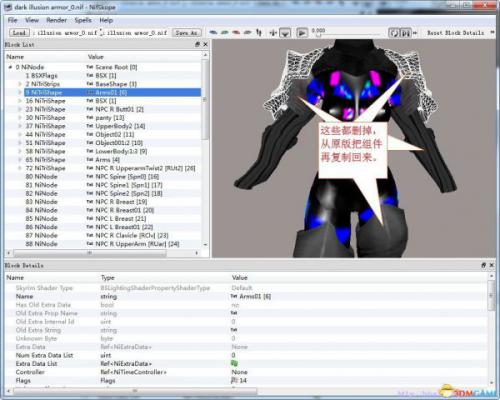Toggle the animation loop button

[x=394, y=33]
